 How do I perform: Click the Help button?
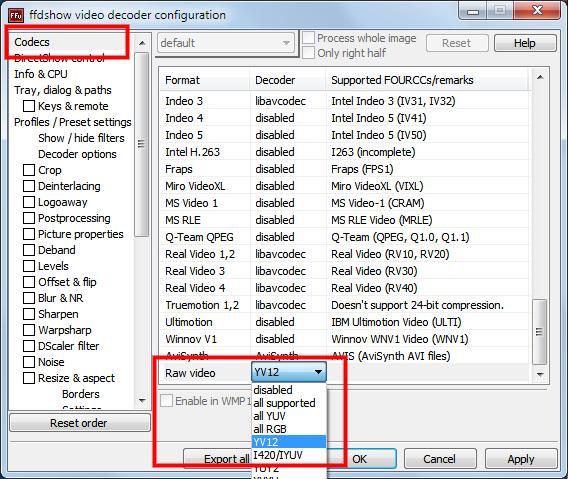pos(525,43)
